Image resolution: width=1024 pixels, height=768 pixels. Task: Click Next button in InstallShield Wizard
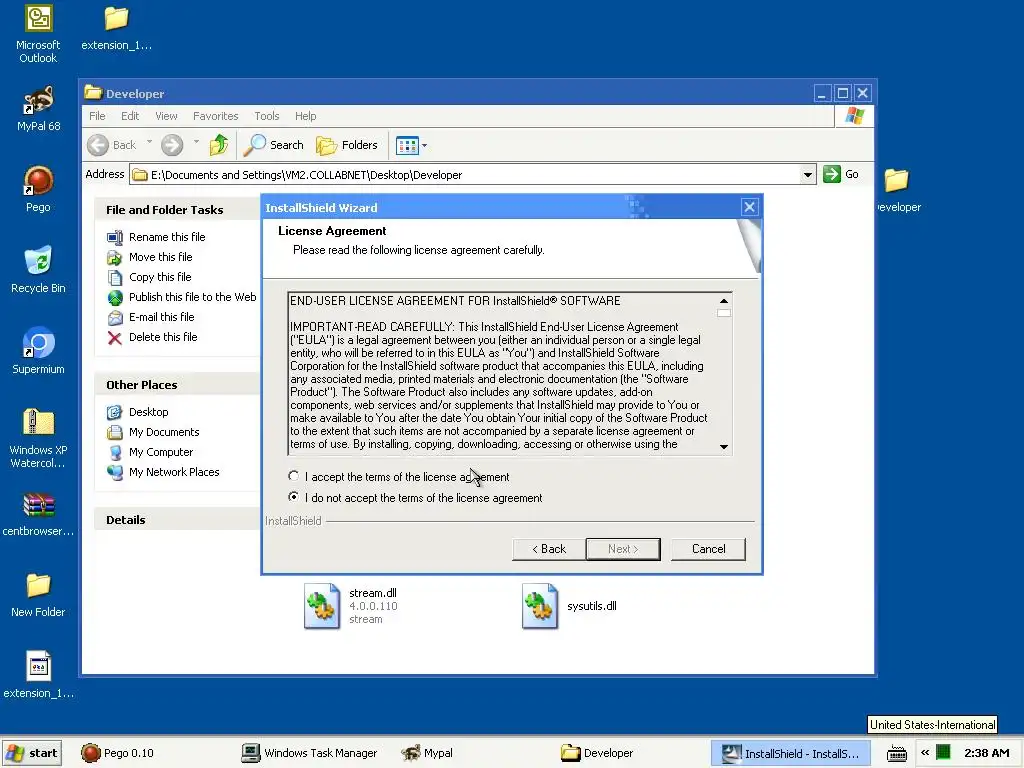click(x=623, y=549)
